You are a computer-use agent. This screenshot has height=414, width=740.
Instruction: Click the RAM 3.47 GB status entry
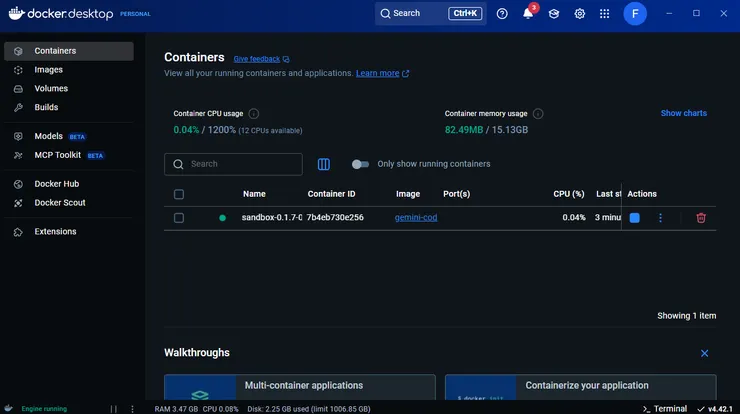click(176, 409)
